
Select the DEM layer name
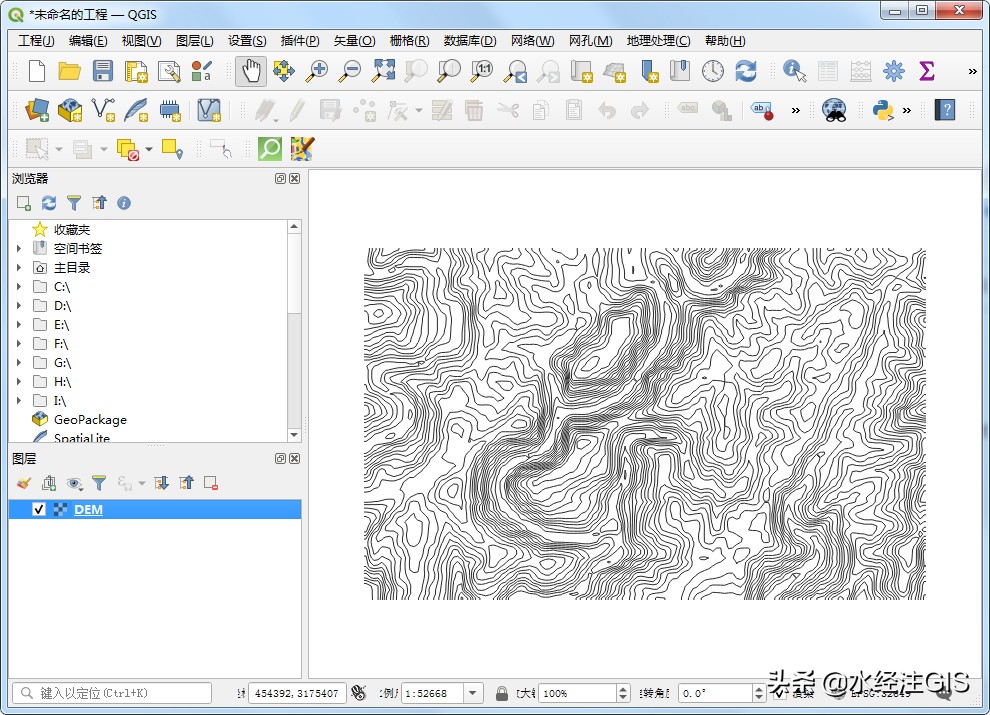(88, 509)
